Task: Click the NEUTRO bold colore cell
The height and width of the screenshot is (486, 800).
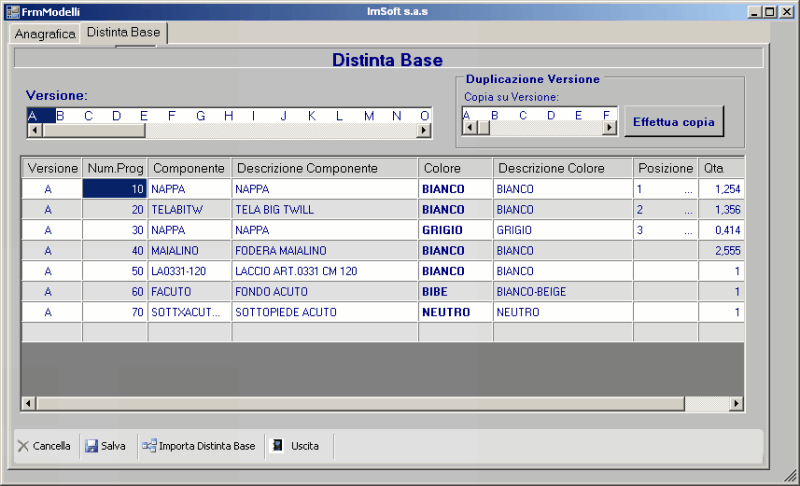Action: (455, 312)
